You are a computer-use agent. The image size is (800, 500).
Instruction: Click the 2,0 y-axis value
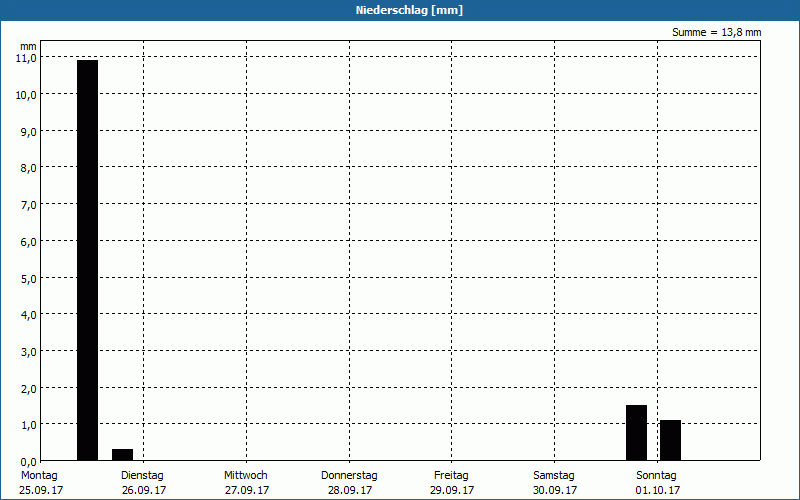(x=28, y=388)
